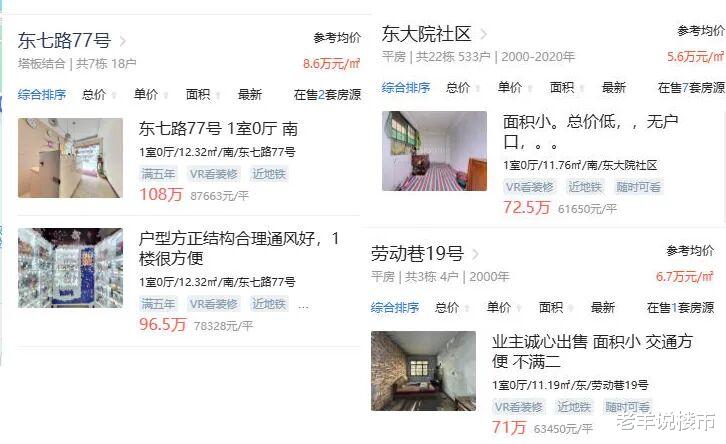Click VR看装修 tag on 96.5万 listing
This screenshot has width=726, height=444.
(x=214, y=304)
